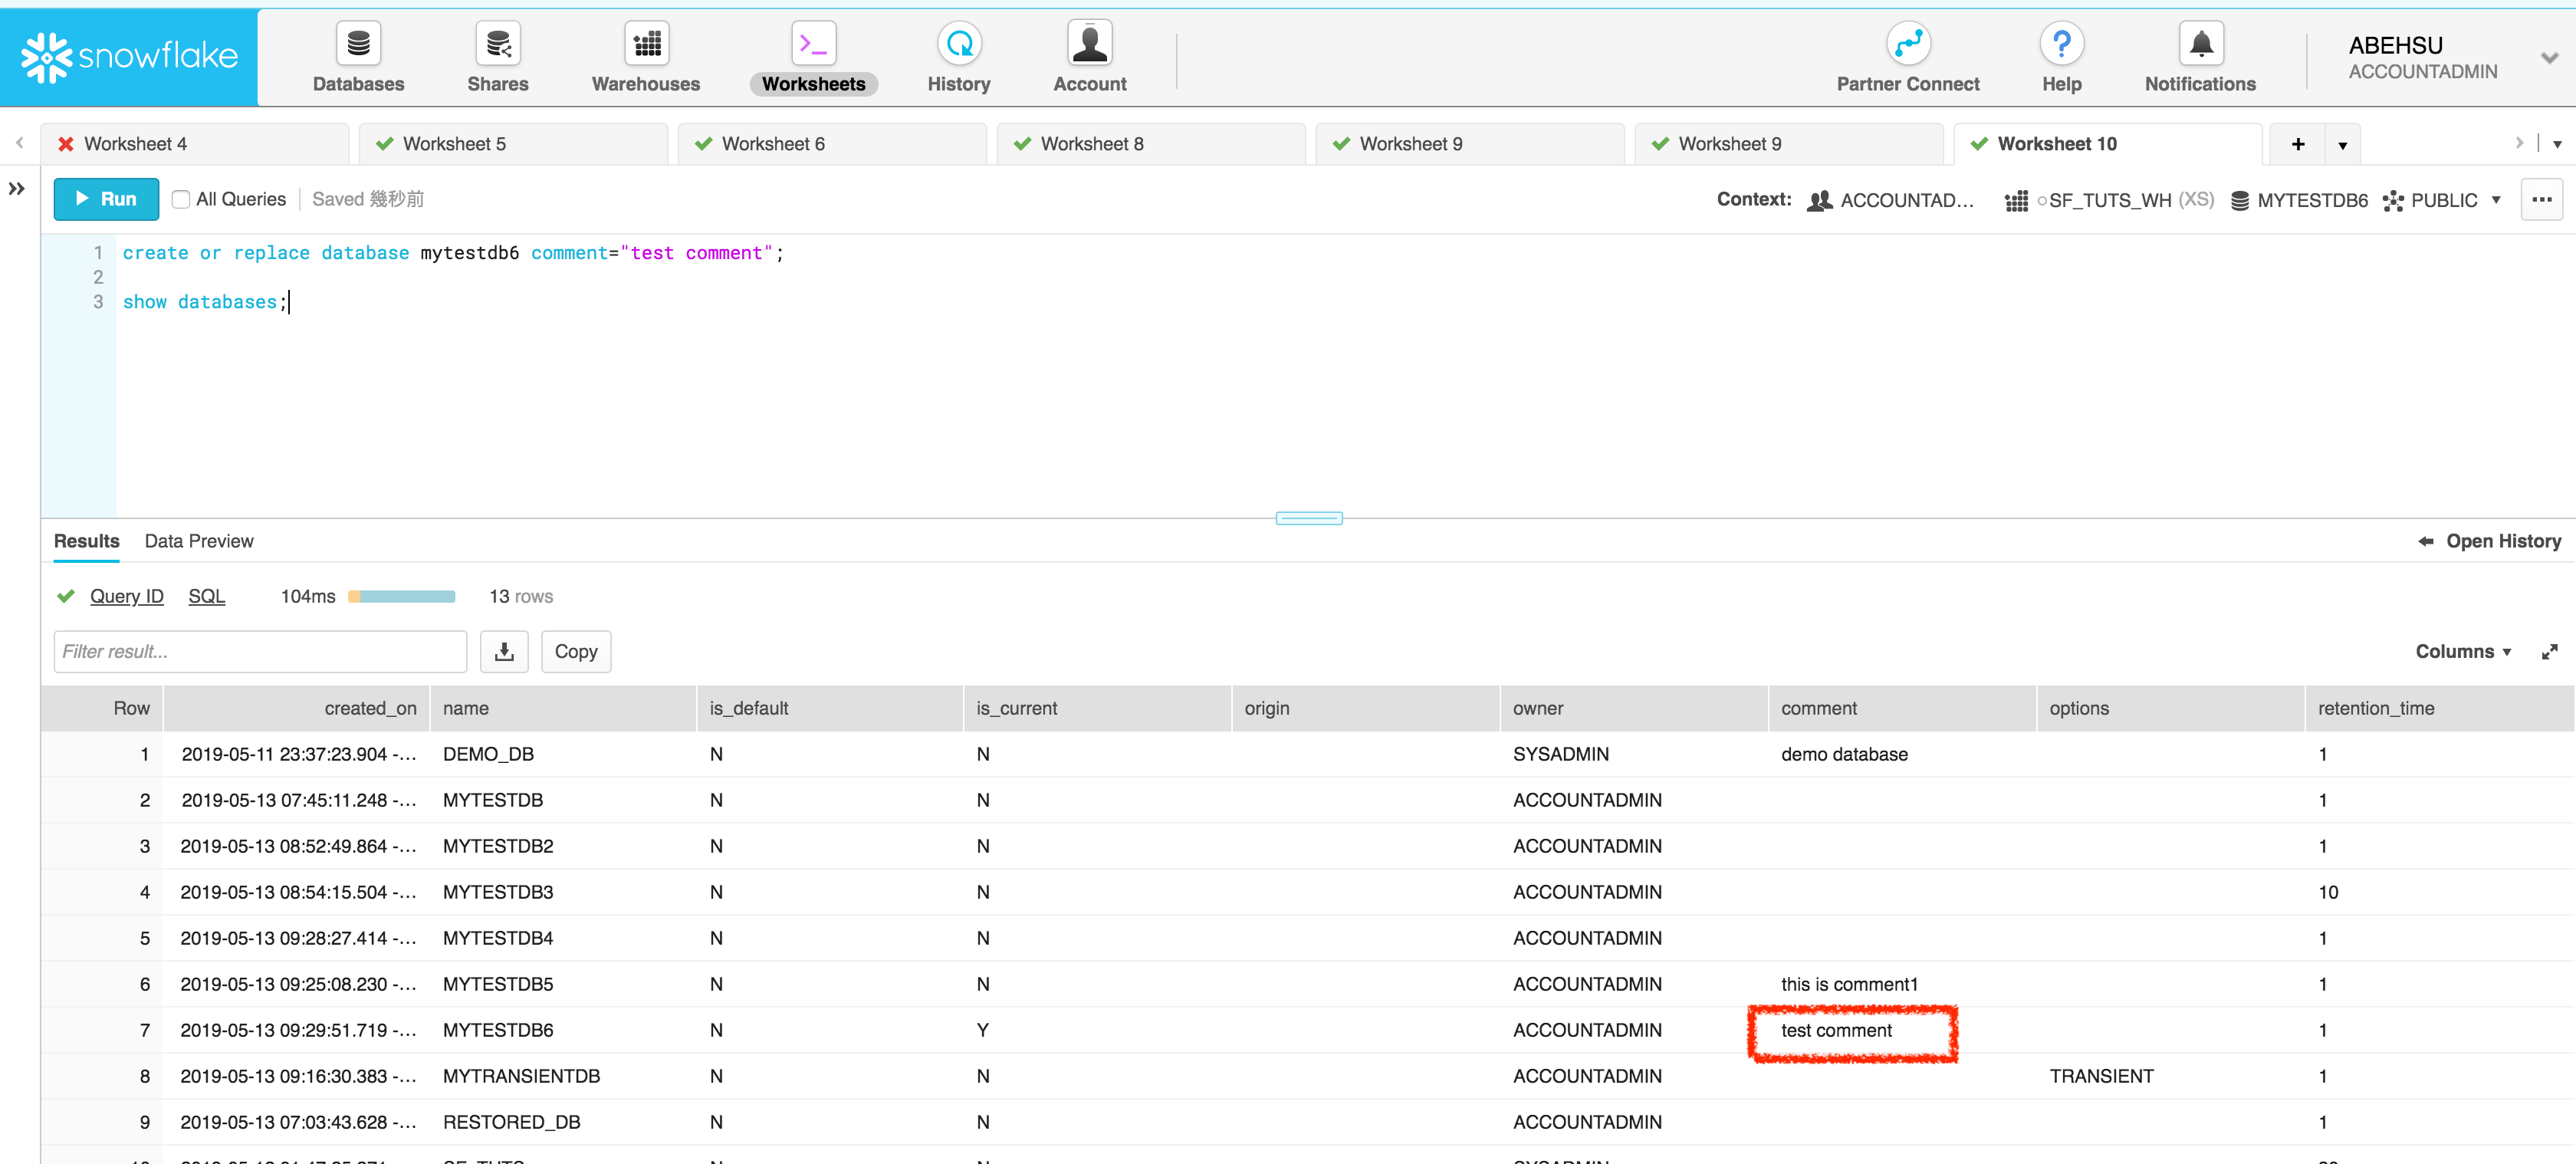2576x1164 pixels.
Task: Grab the editor/results pane divider handle
Action: 1308,518
